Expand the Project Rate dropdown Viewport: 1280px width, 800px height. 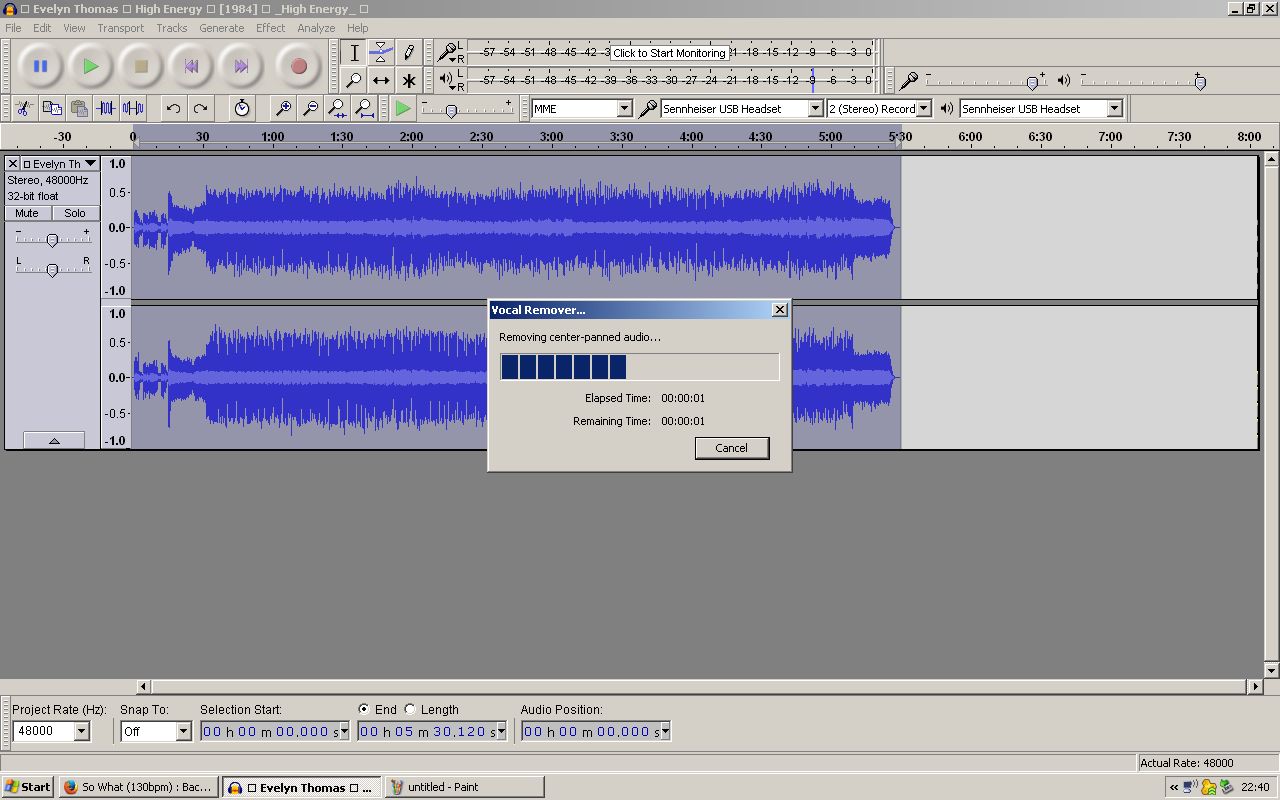(x=81, y=731)
